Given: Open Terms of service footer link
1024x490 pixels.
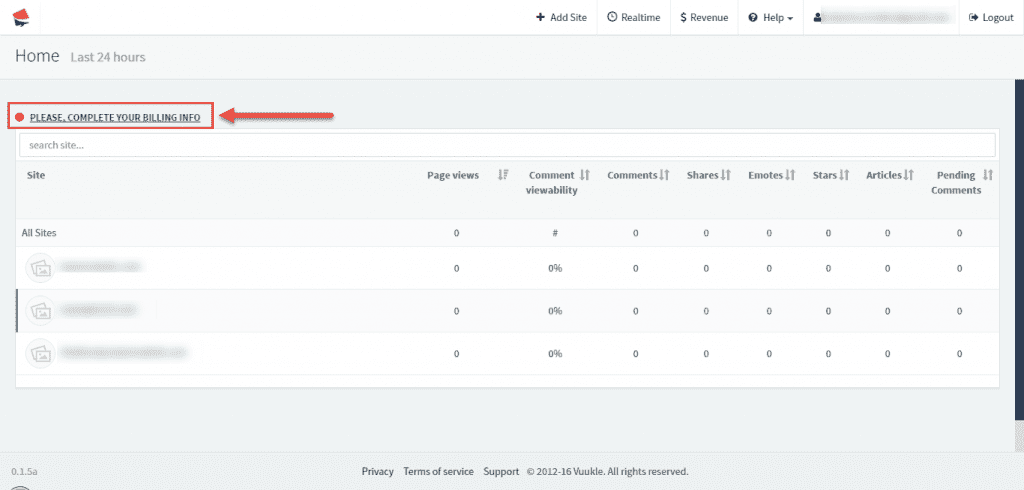Looking at the screenshot, I should pyautogui.click(x=438, y=472).
